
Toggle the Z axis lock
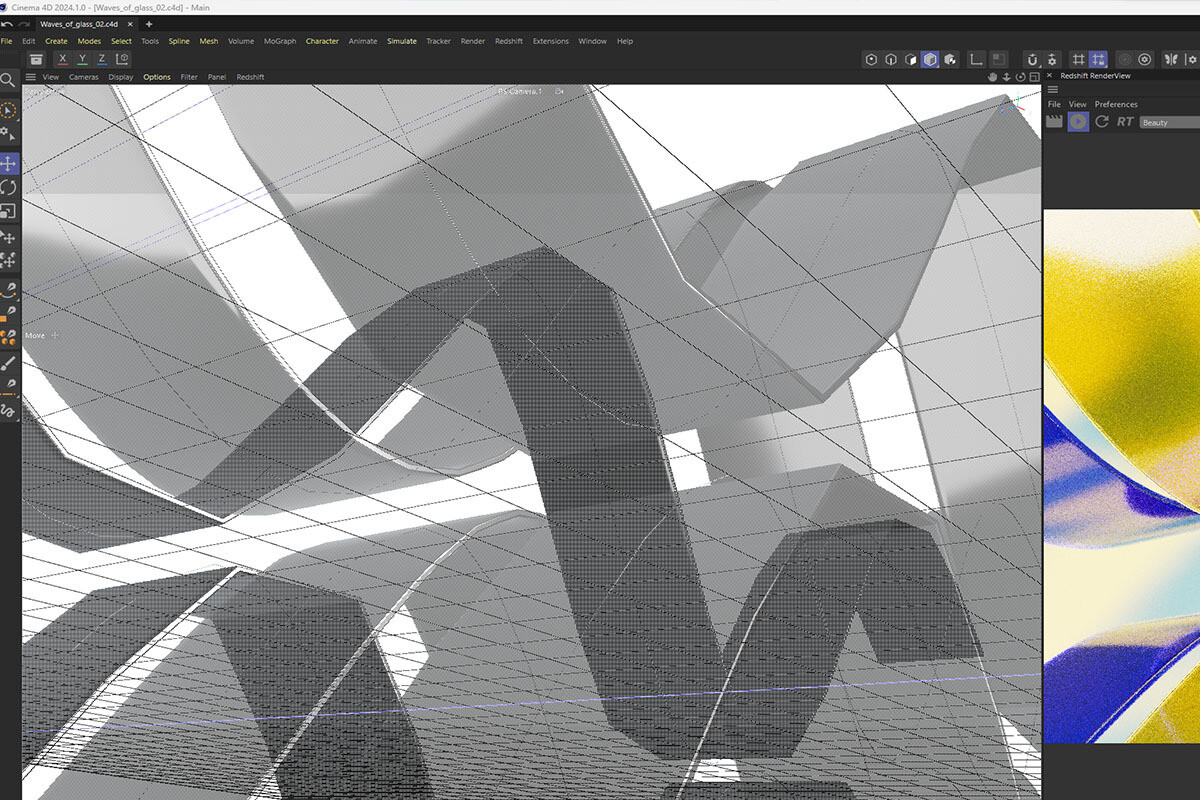pos(101,59)
